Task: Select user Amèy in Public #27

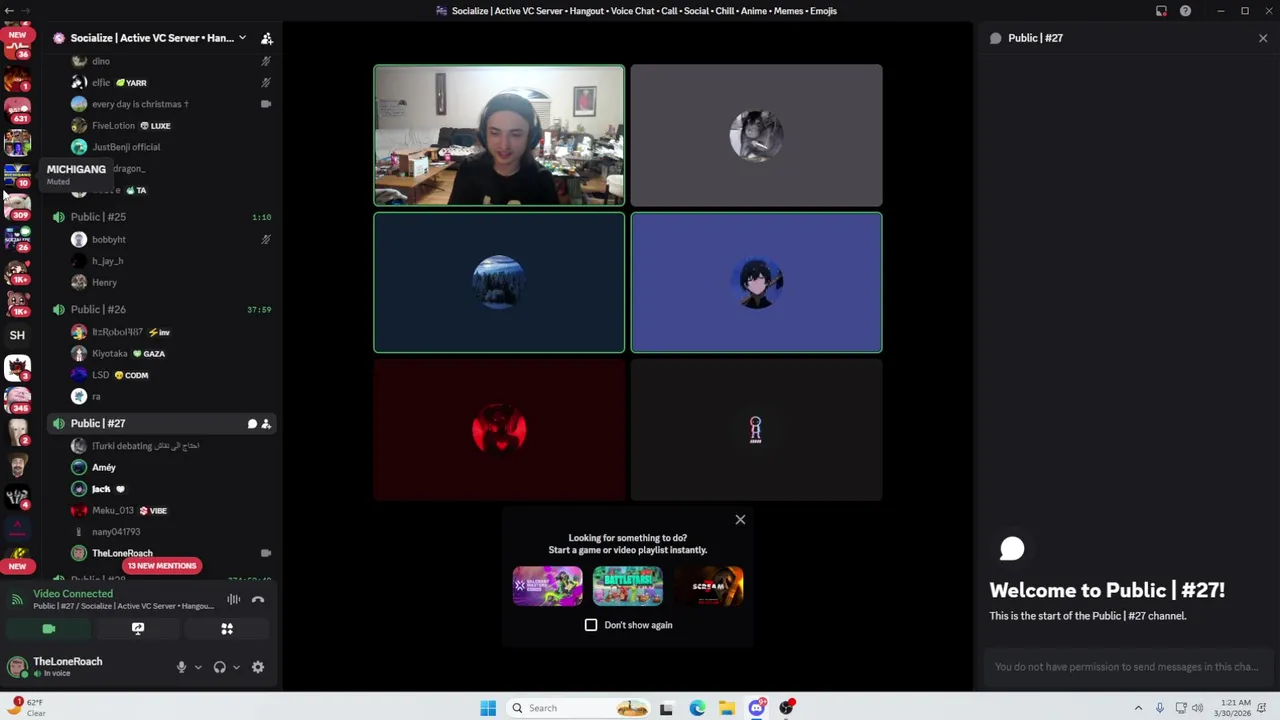Action: [x=162, y=468]
